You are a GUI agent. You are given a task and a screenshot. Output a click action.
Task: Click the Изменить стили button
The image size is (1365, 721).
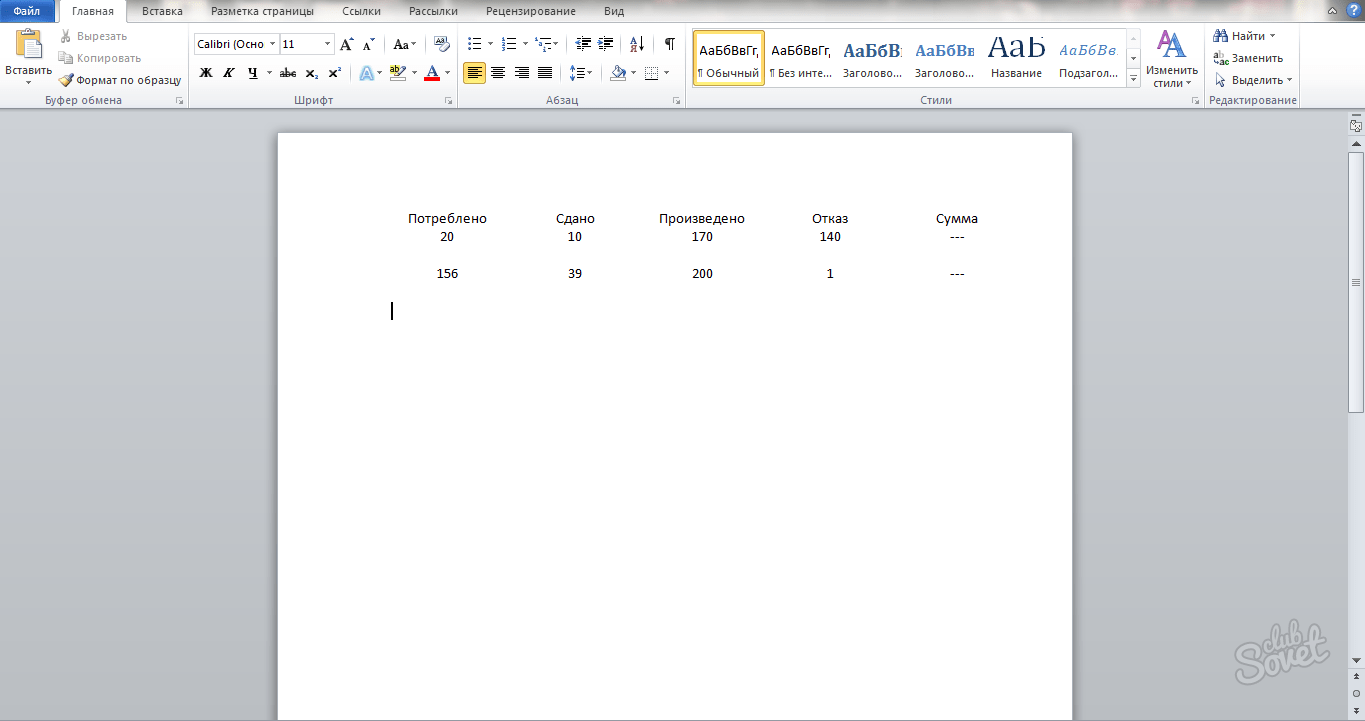pos(1171,60)
